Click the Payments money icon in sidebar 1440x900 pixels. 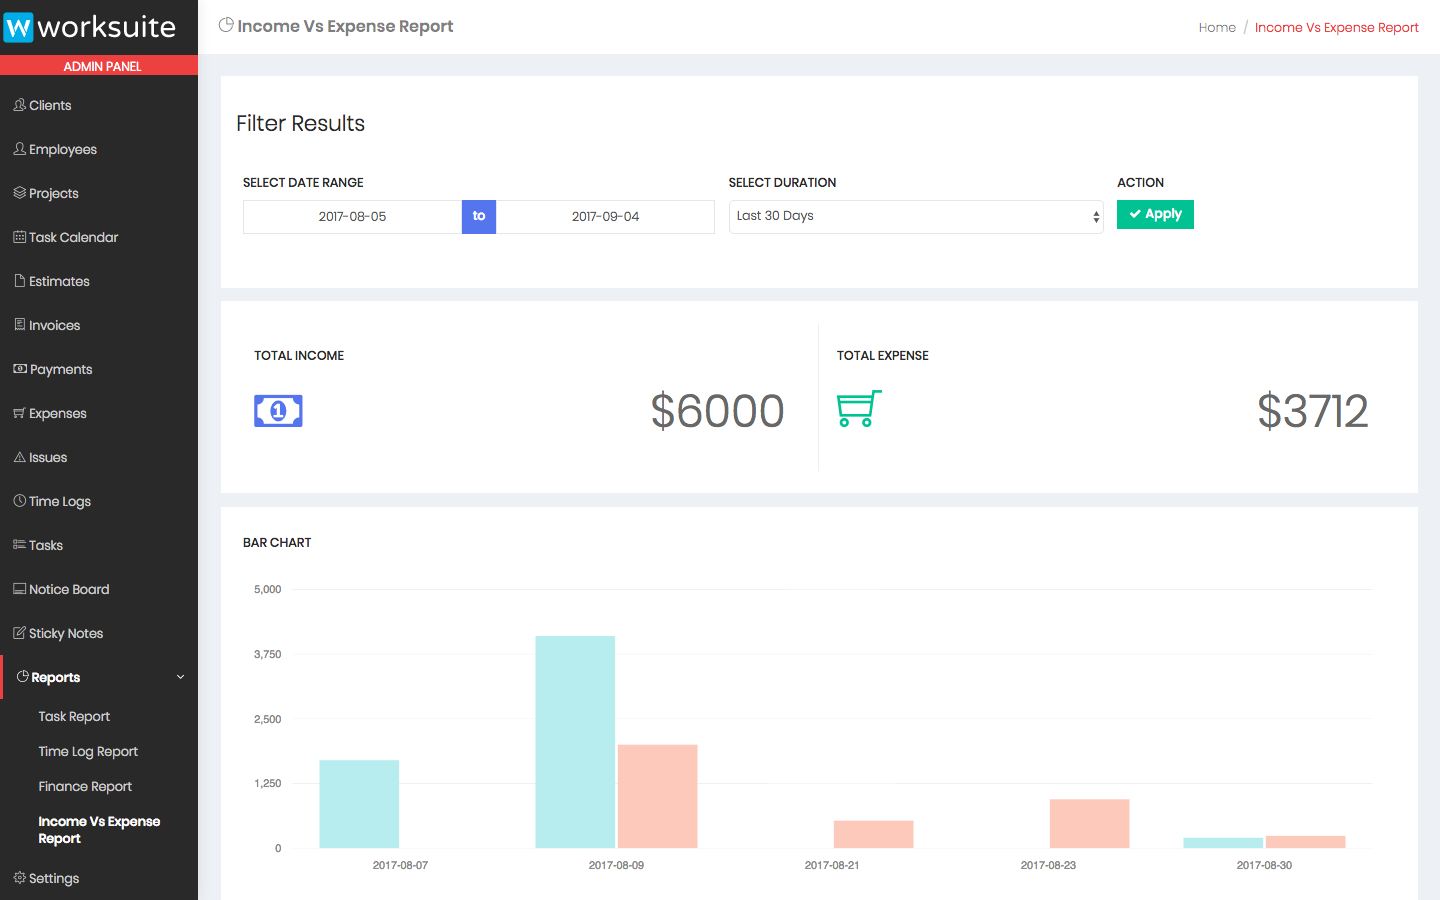pos(19,369)
